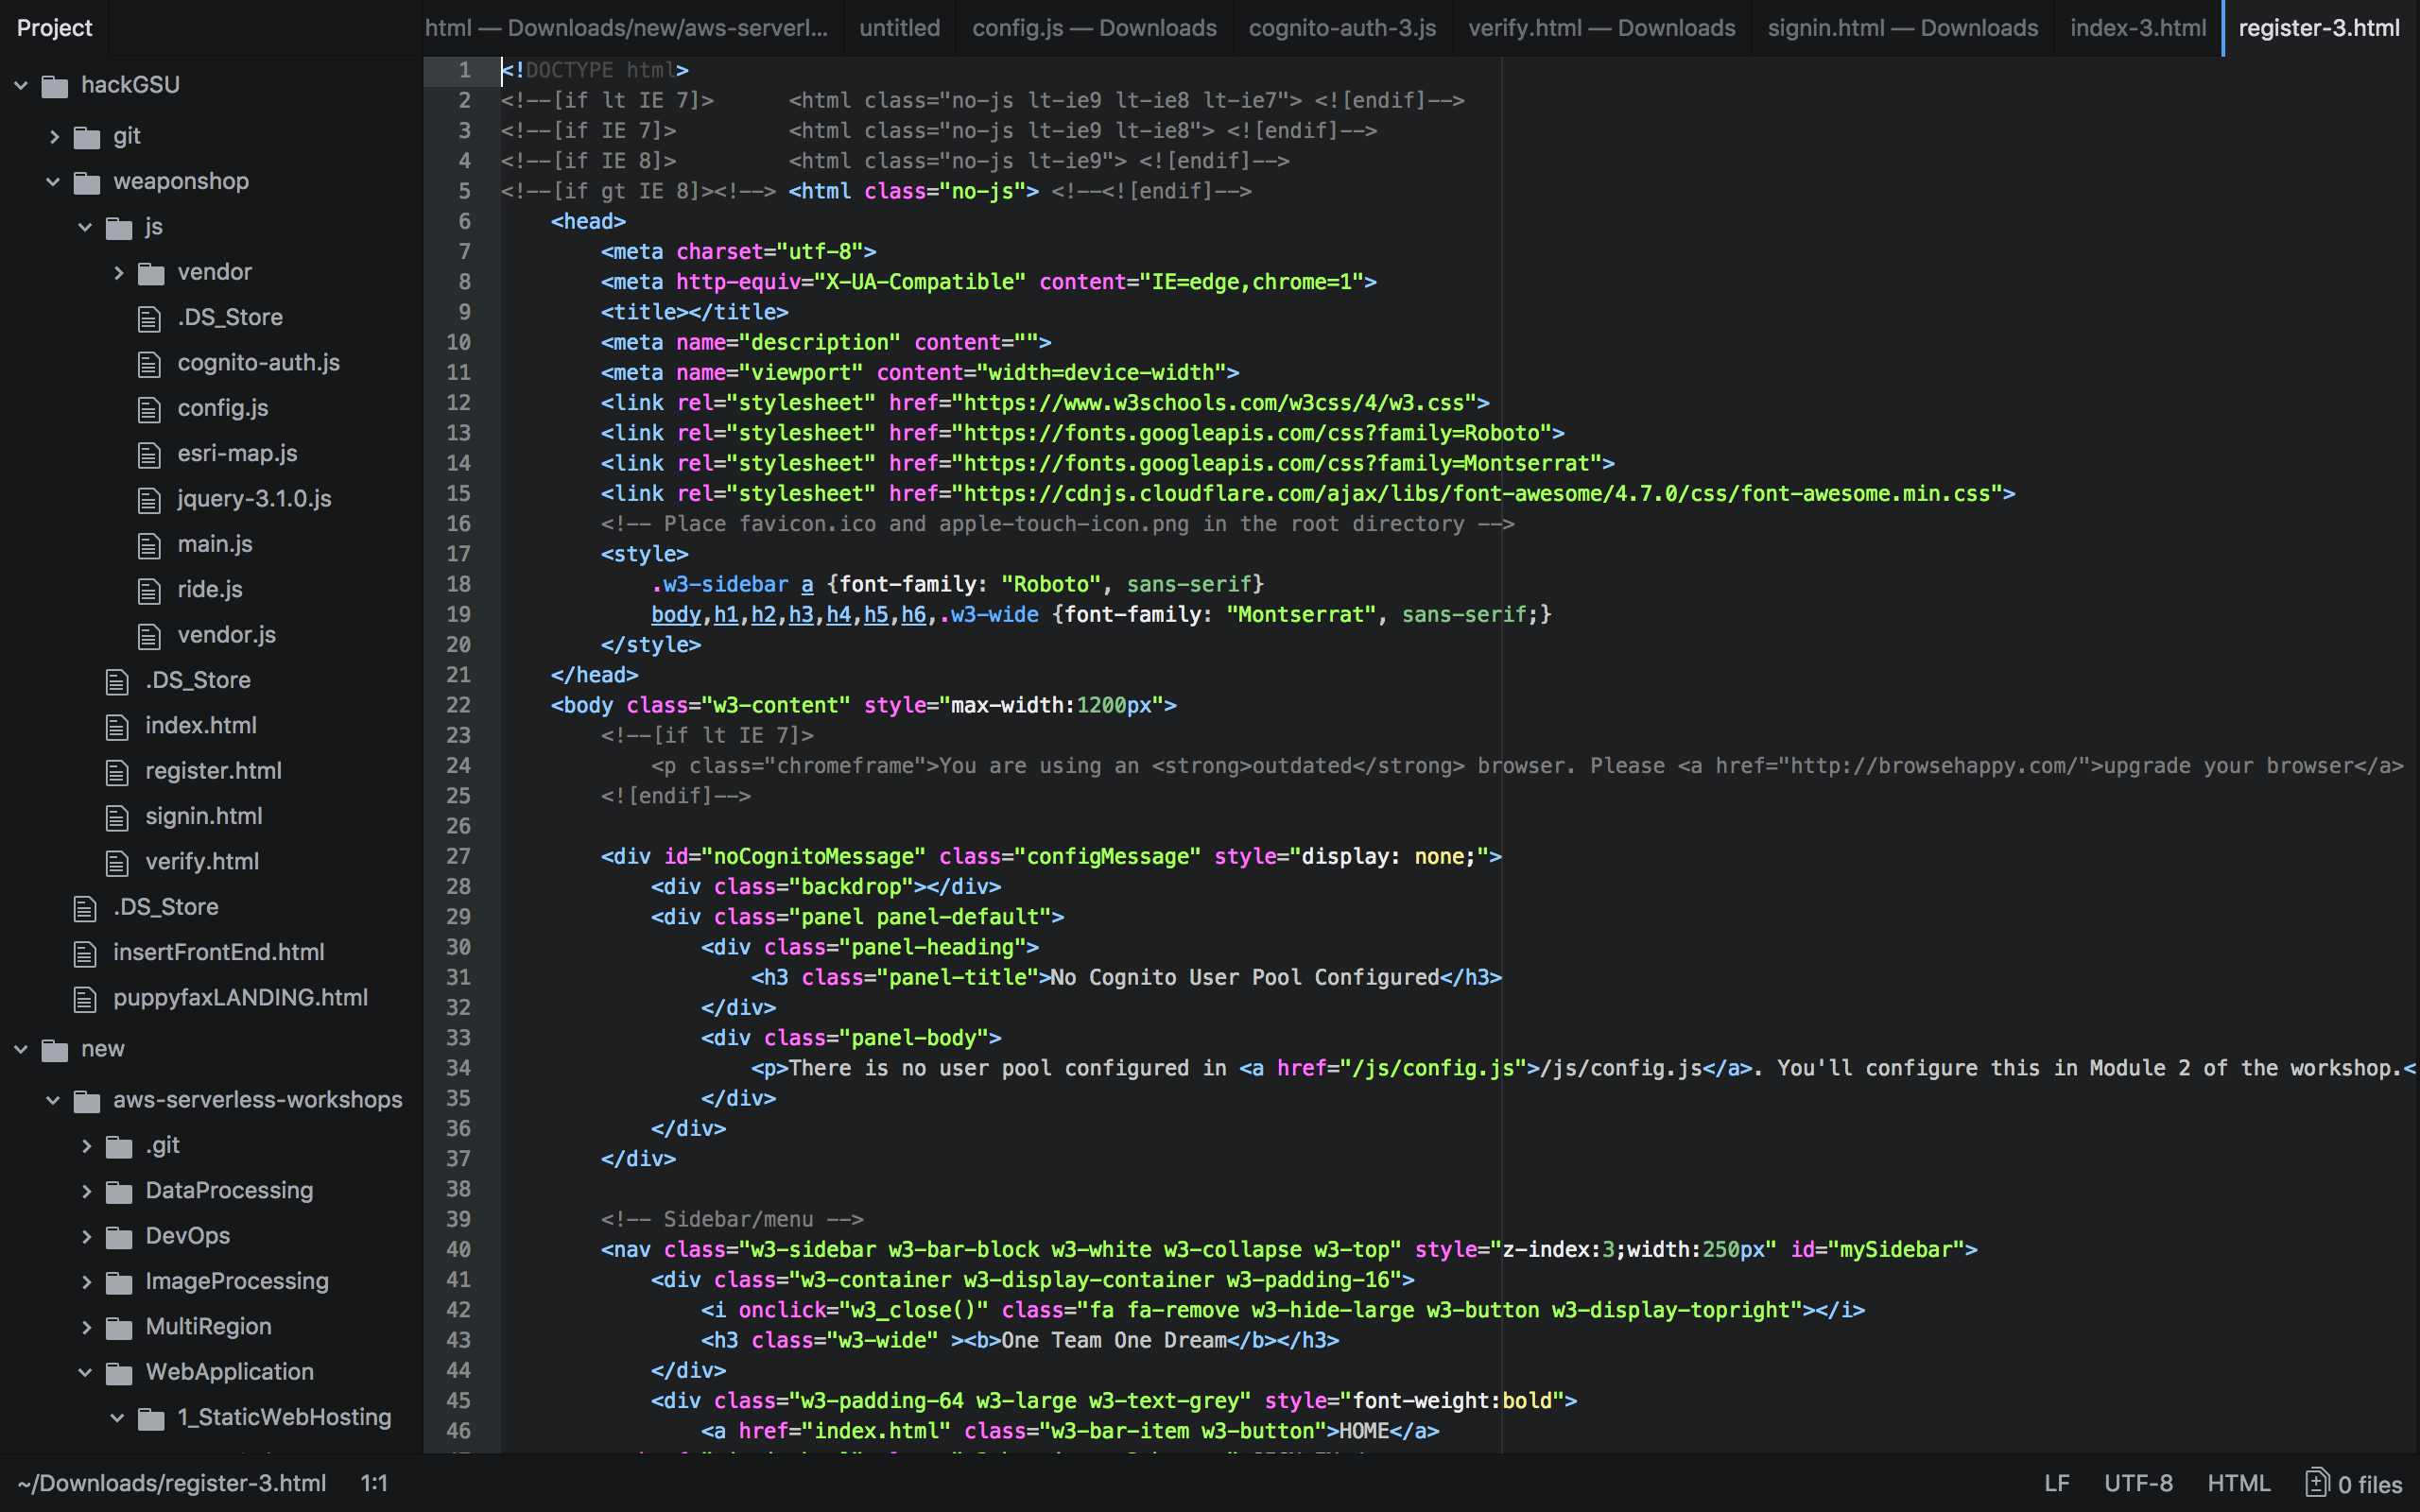Click the esri-map.js file icon

pos(149,455)
